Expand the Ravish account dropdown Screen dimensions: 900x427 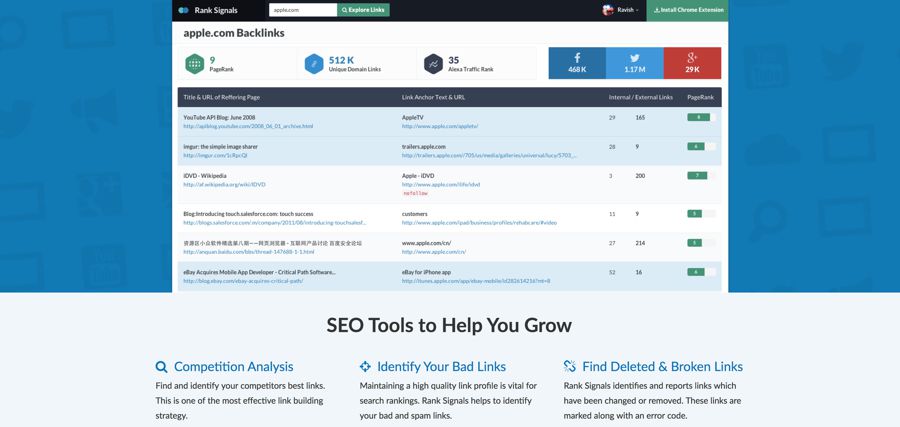pos(628,10)
